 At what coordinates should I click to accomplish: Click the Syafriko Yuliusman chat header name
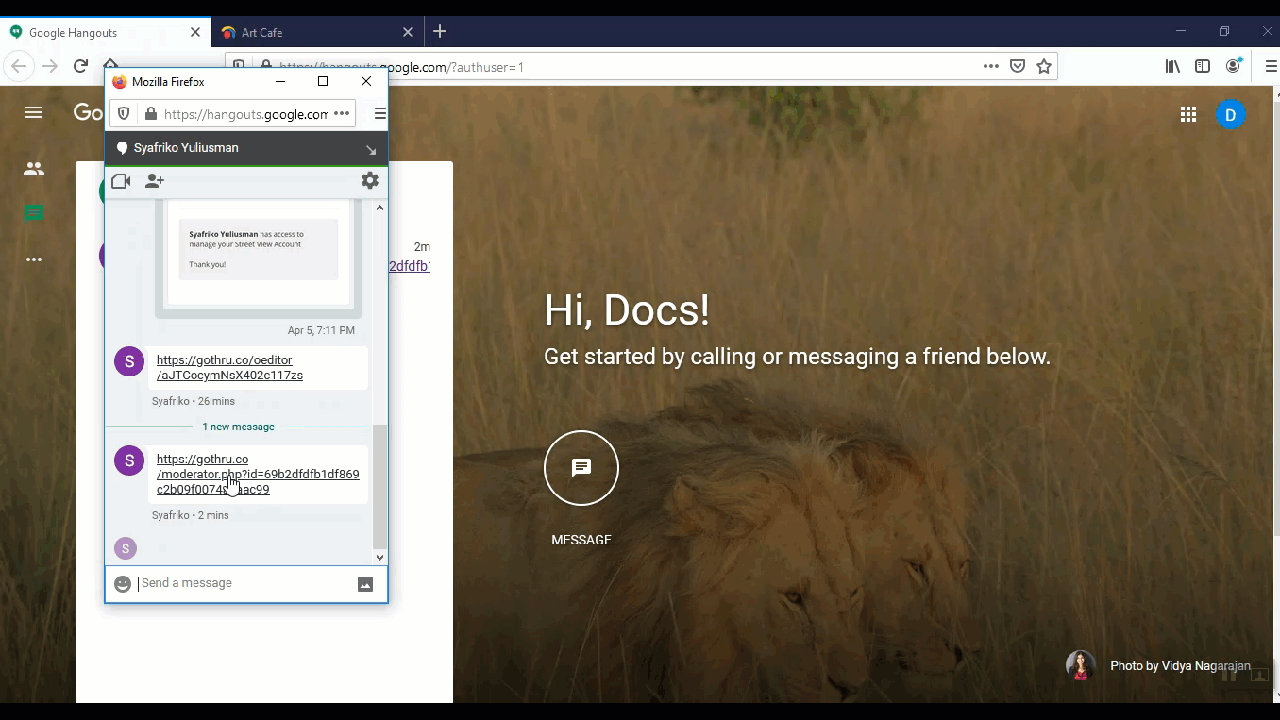click(186, 148)
